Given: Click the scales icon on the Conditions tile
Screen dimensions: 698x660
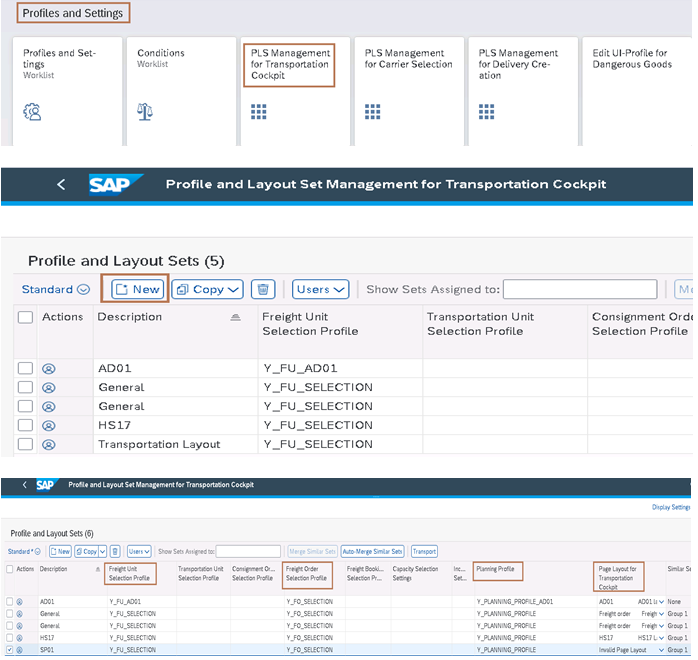Looking at the screenshot, I should click(145, 112).
